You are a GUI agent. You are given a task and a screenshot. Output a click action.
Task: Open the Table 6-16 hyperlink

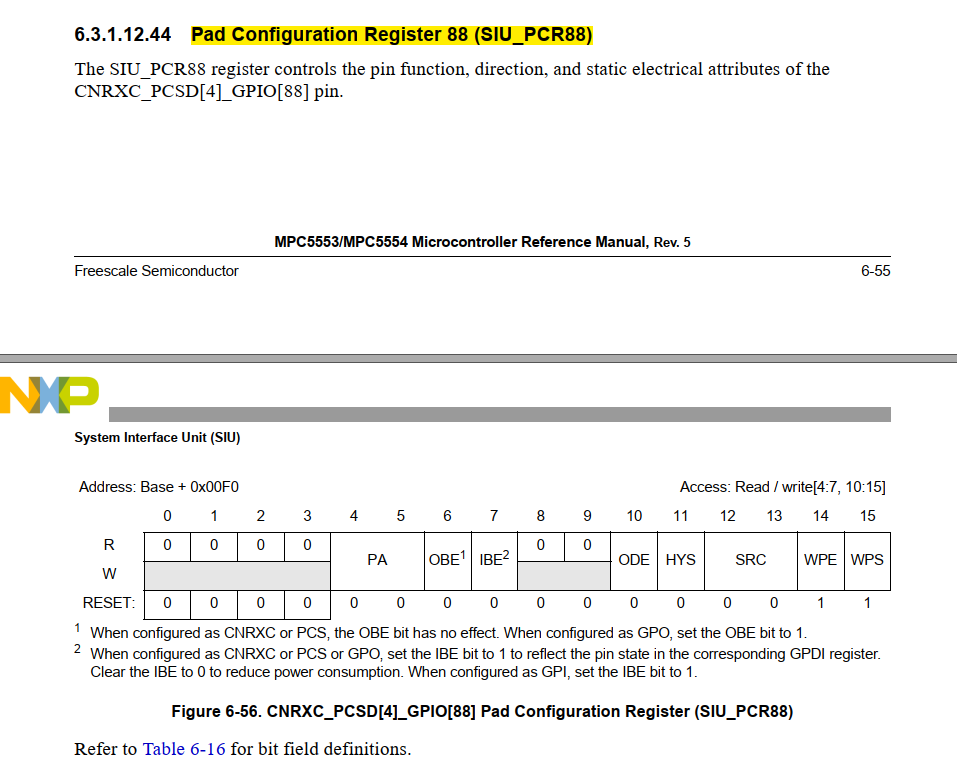tap(186, 749)
